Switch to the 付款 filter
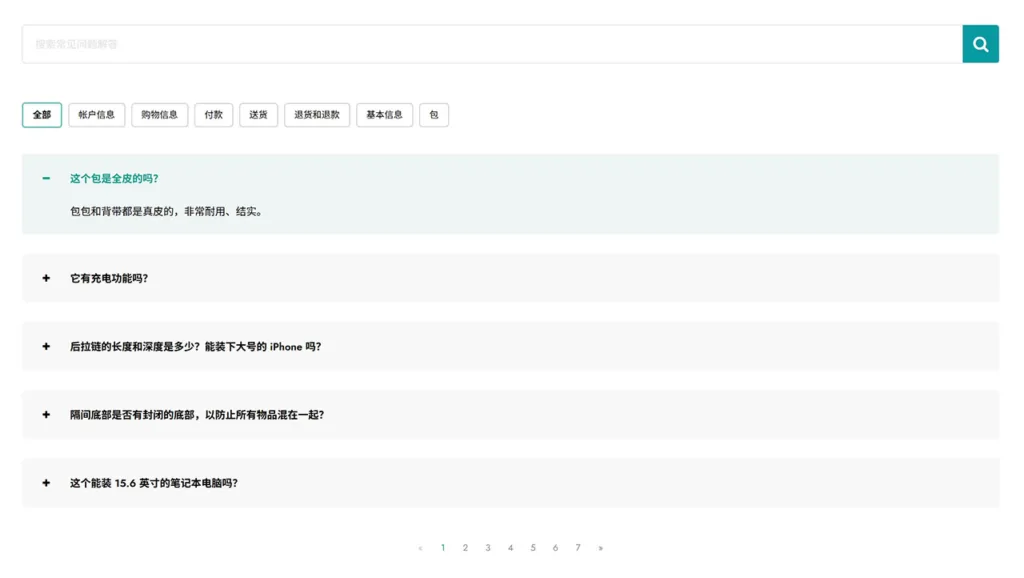The height and width of the screenshot is (578, 1024). pyautogui.click(x=214, y=115)
